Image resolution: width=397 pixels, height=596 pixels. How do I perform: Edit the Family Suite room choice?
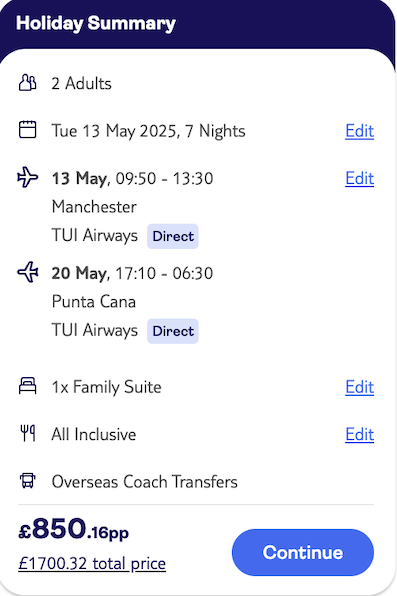click(x=359, y=387)
